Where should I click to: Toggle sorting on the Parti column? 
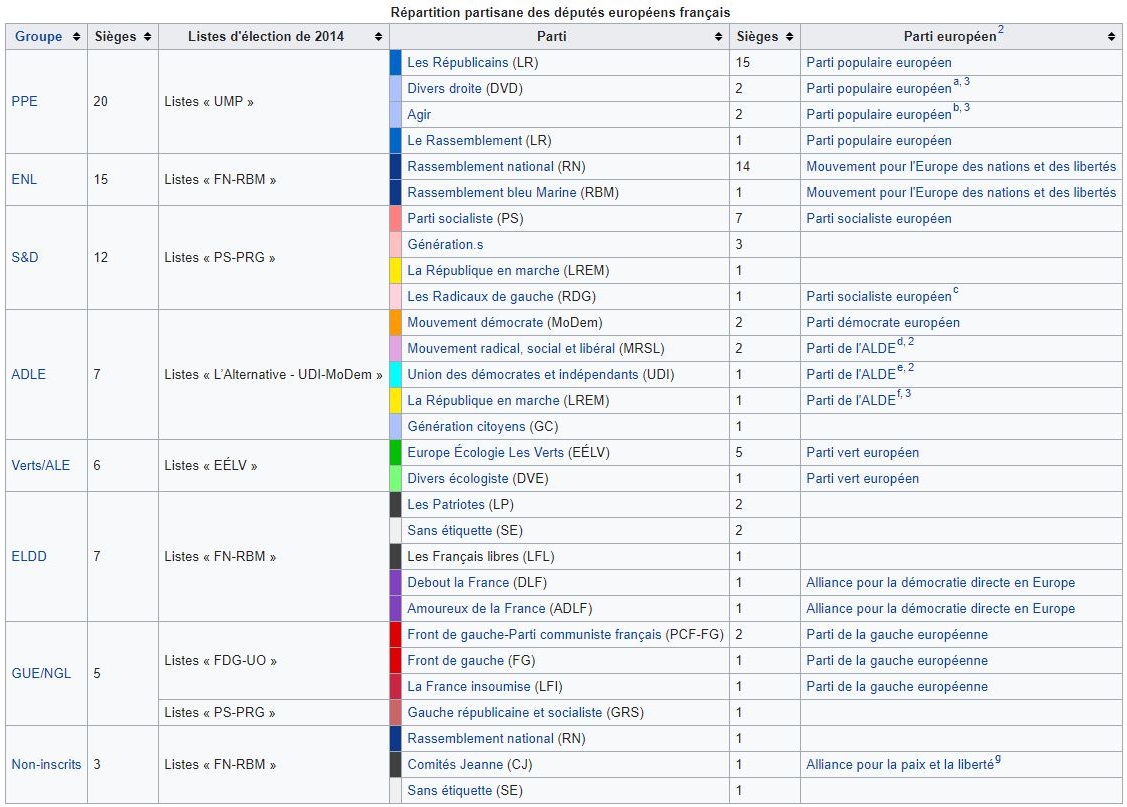pos(718,36)
